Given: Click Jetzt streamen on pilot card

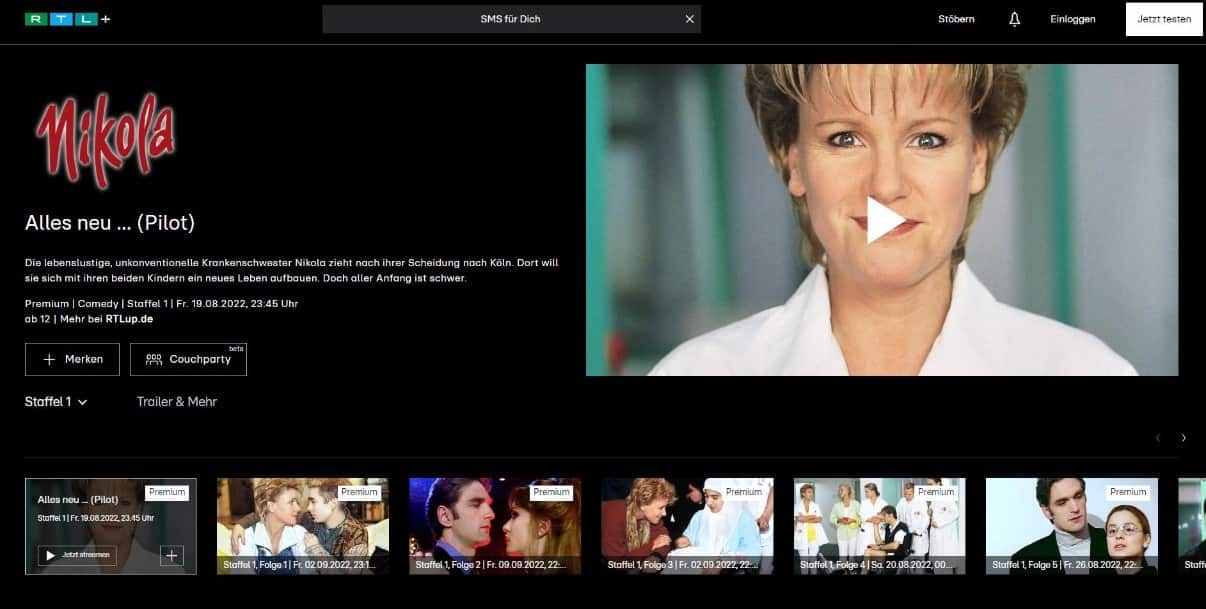Looking at the screenshot, I should tap(77, 555).
